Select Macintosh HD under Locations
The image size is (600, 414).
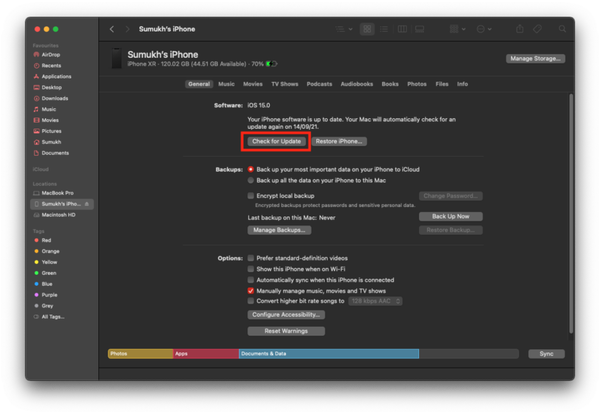pos(54,215)
